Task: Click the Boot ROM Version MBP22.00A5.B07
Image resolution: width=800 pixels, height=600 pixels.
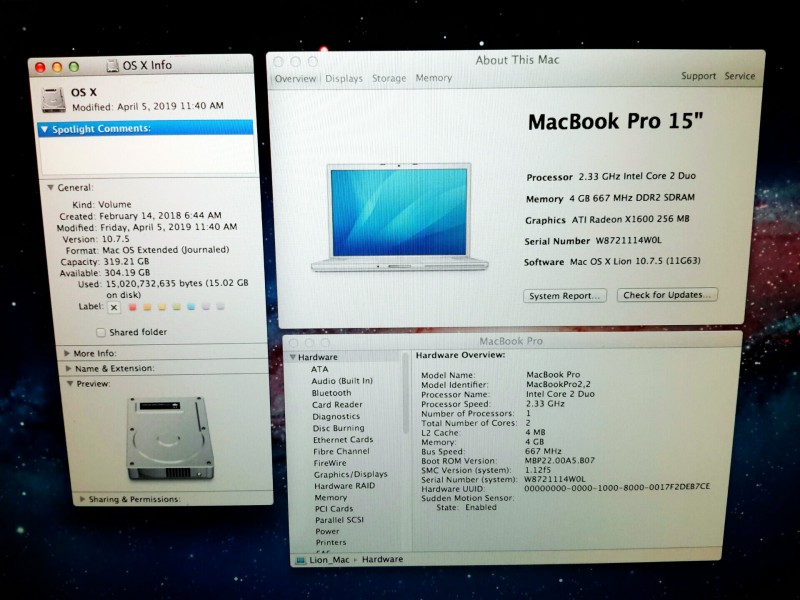Action: [x=560, y=461]
